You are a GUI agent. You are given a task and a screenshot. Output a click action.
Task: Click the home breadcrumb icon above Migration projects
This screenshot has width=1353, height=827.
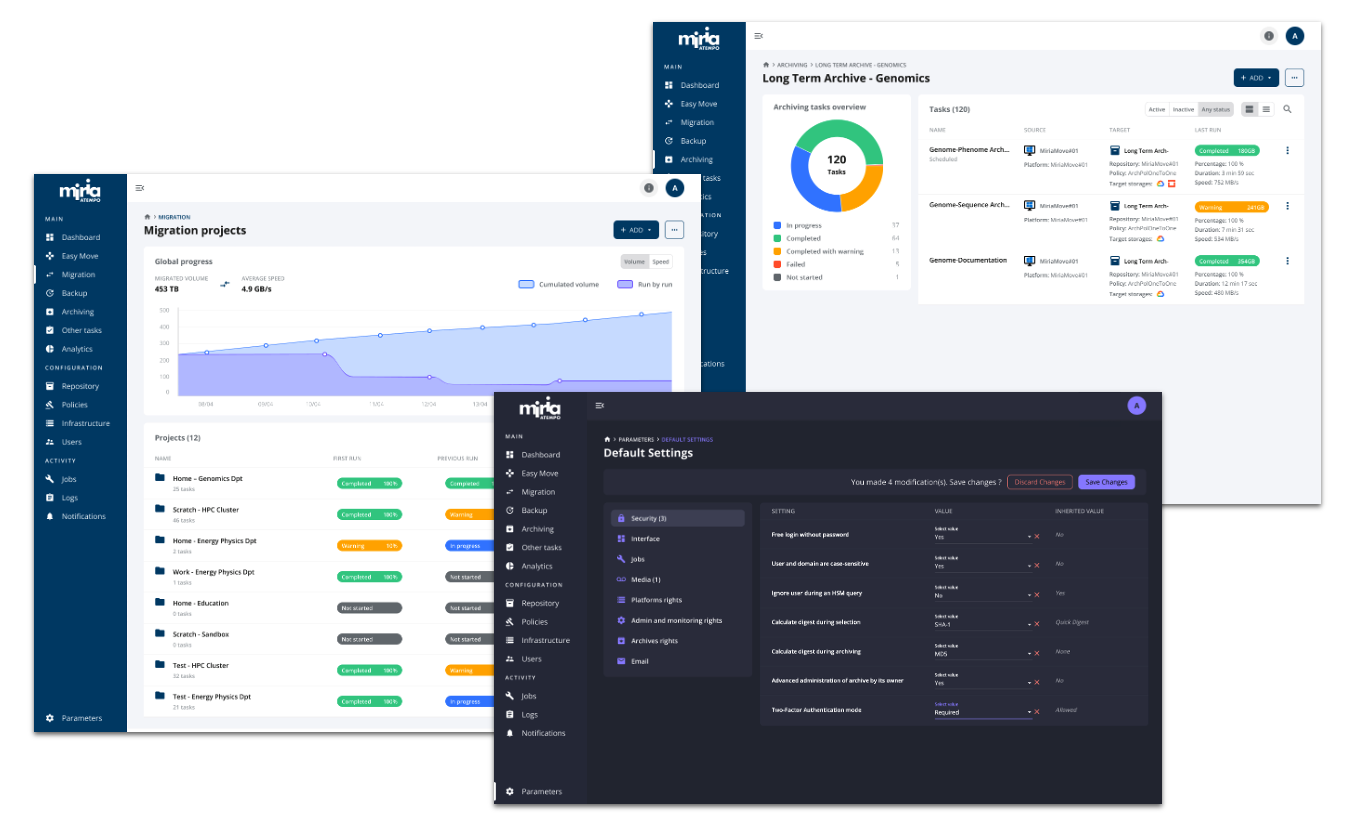click(148, 217)
